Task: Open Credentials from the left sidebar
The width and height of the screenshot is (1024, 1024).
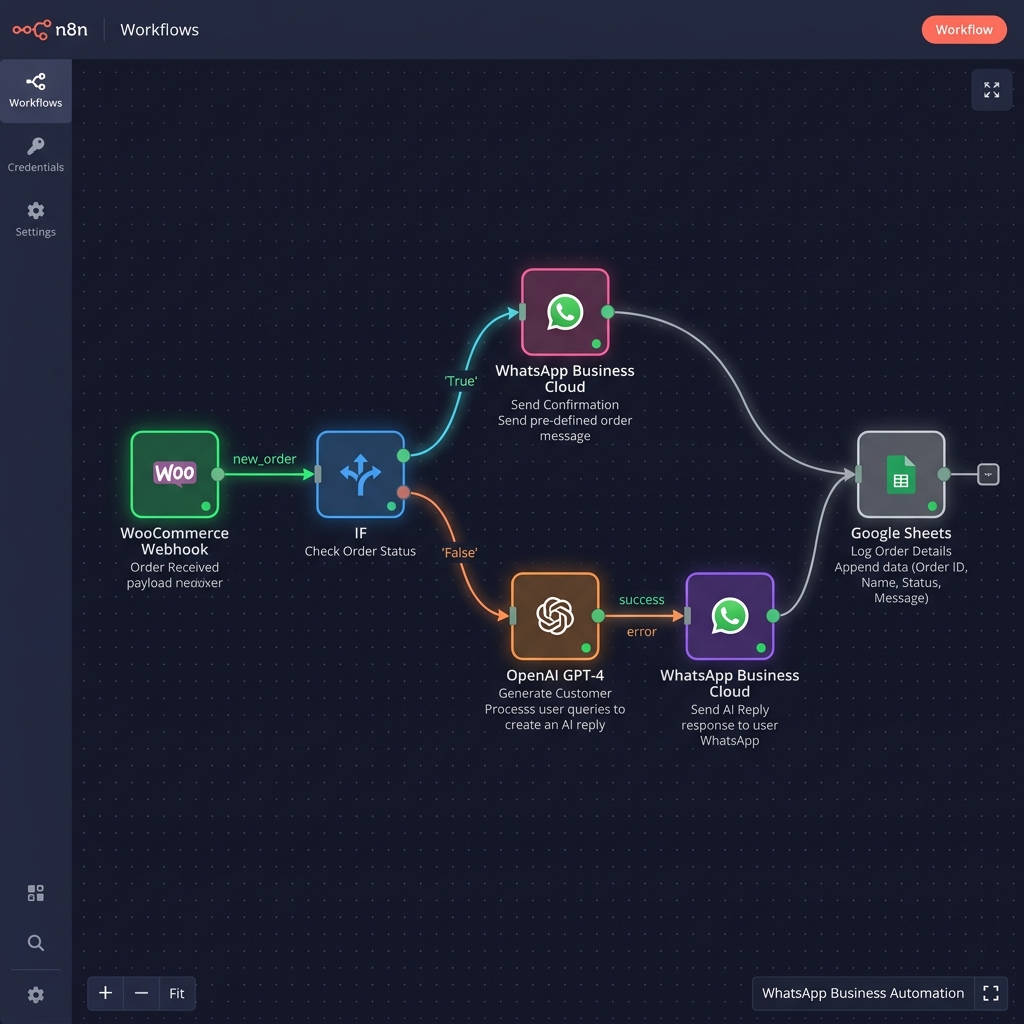Action: (35, 154)
